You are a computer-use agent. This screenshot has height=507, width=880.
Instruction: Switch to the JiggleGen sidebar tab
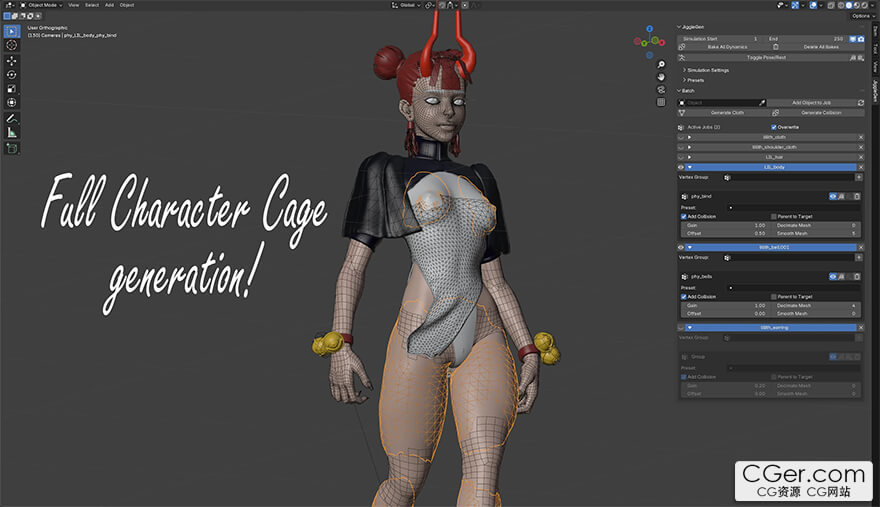pos(874,91)
